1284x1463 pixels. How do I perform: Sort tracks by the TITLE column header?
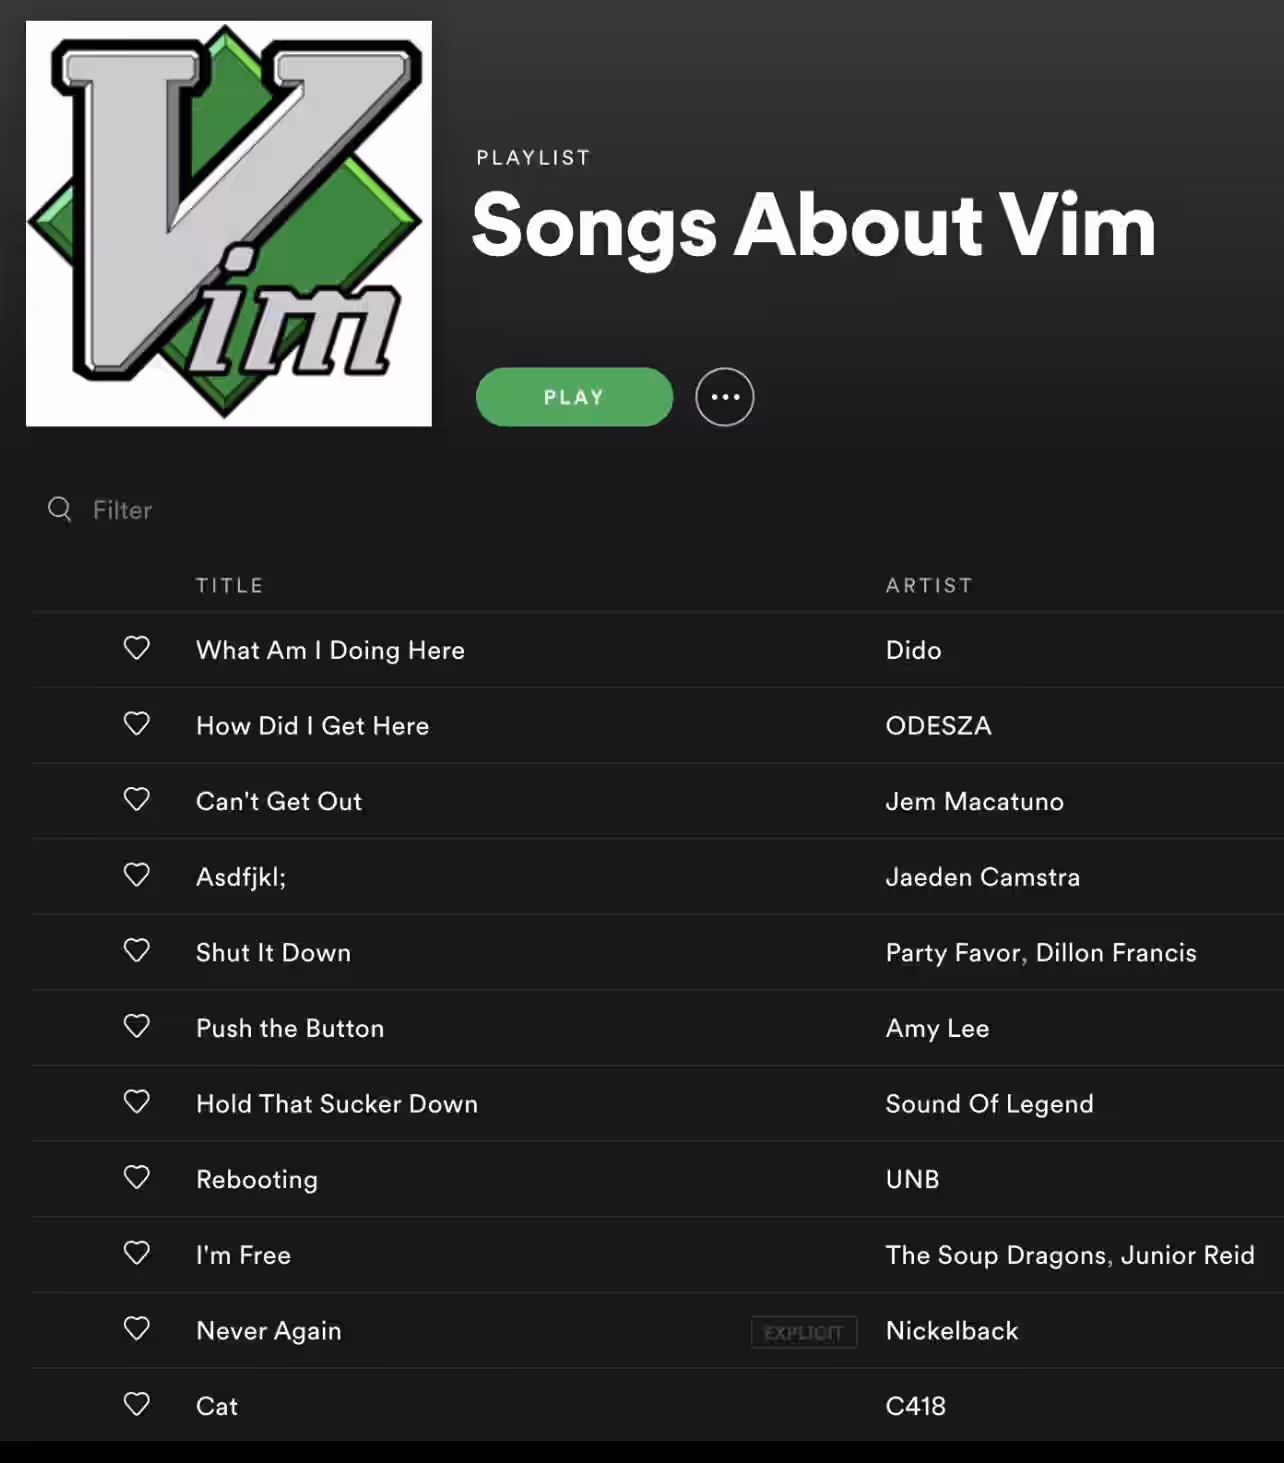[x=230, y=585]
